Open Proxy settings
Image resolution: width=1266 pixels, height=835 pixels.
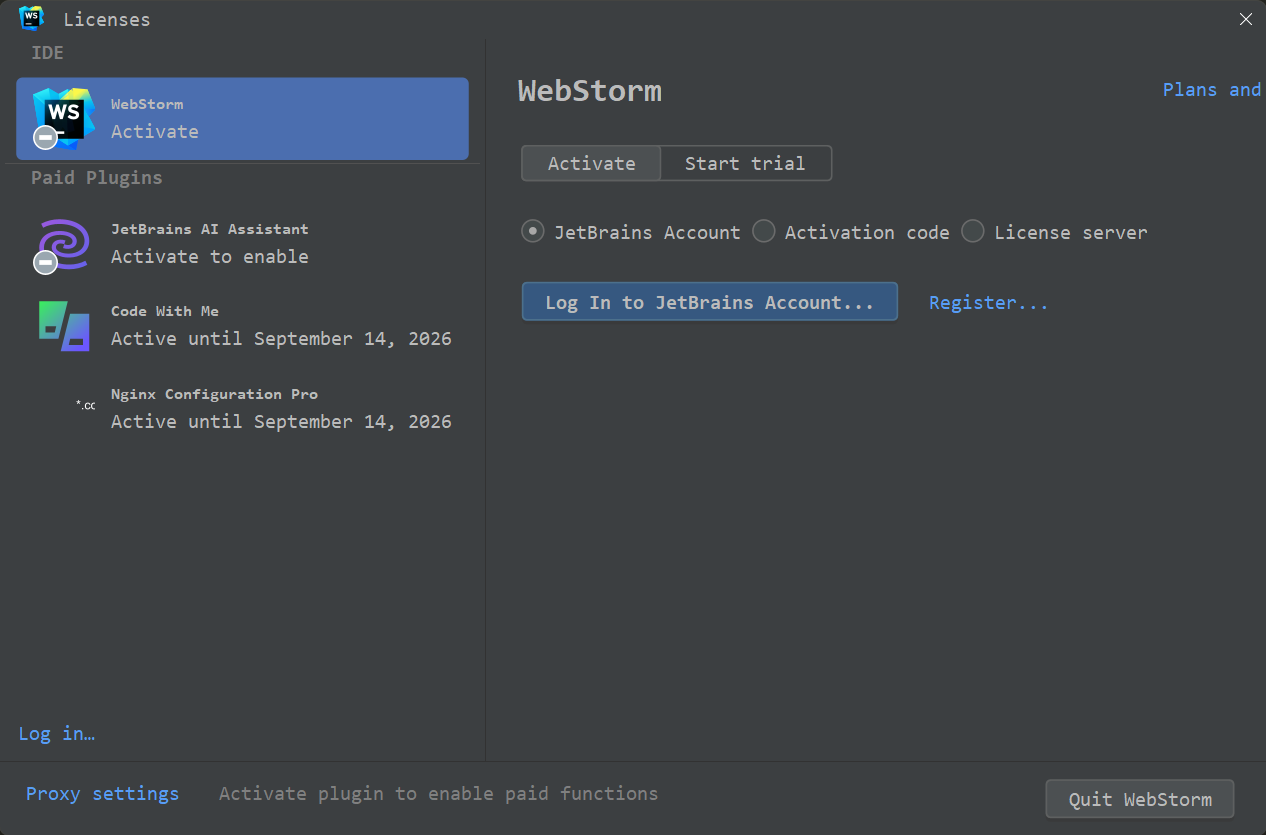[x=102, y=793]
